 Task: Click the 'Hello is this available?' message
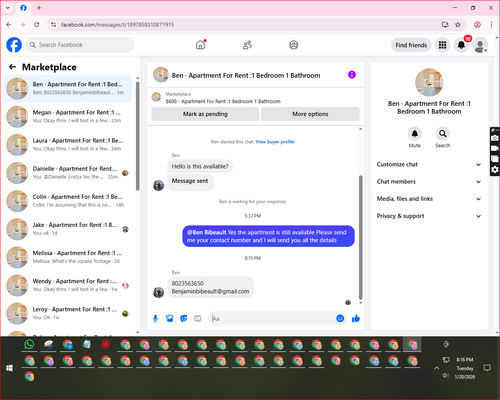(200, 166)
